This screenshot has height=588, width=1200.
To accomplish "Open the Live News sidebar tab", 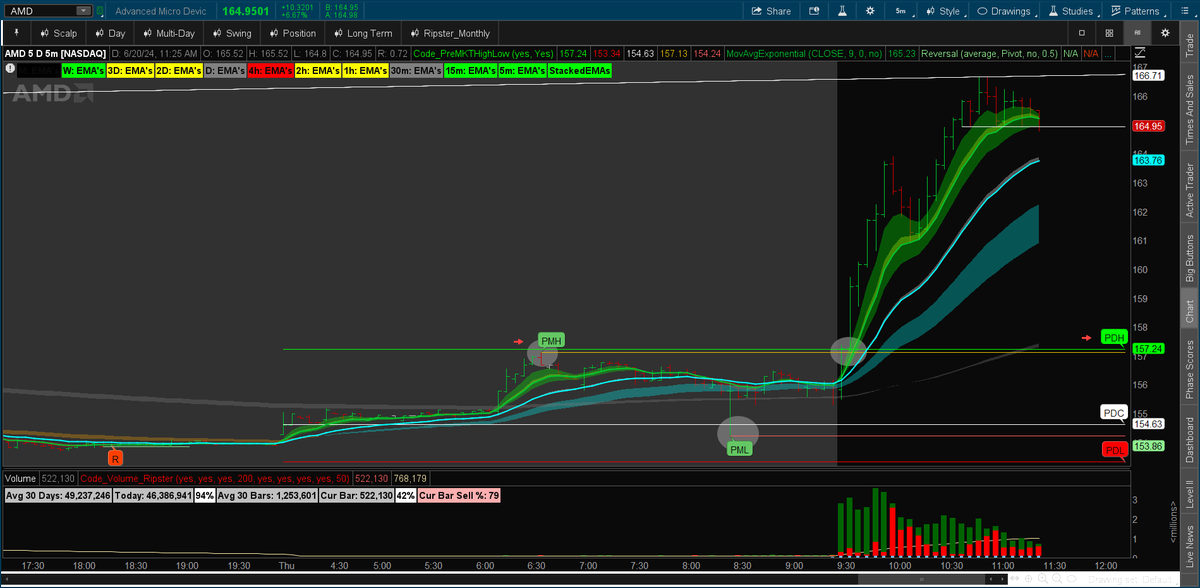I will (x=1189, y=544).
